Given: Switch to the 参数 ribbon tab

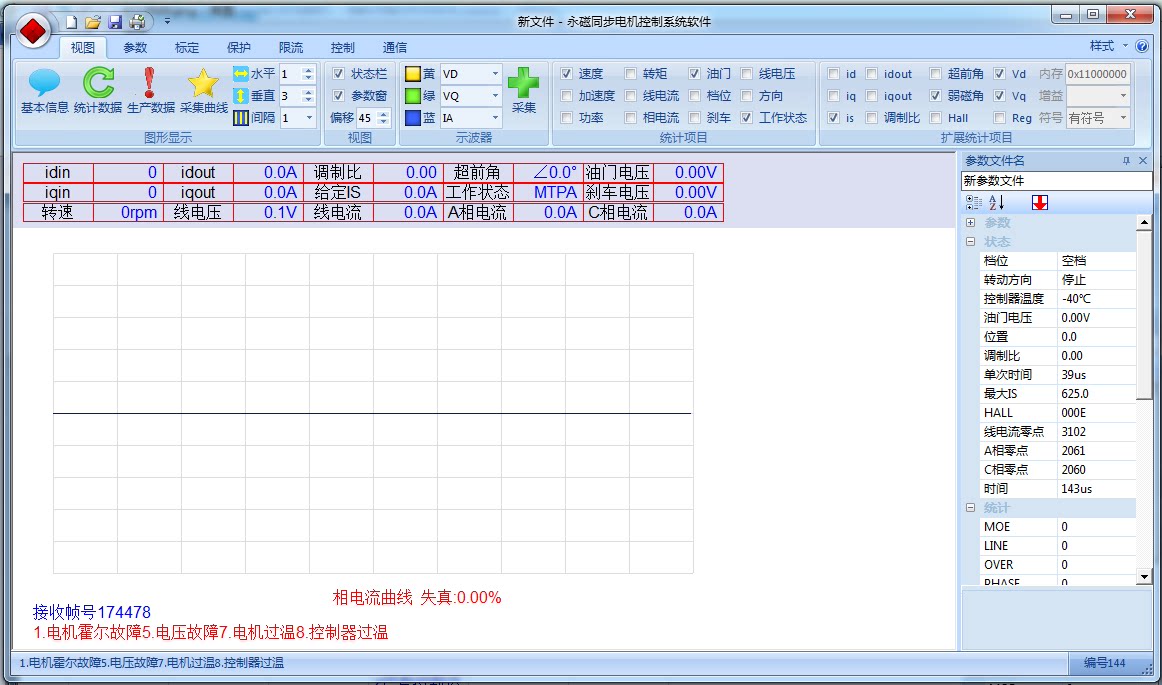Looking at the screenshot, I should click(135, 47).
